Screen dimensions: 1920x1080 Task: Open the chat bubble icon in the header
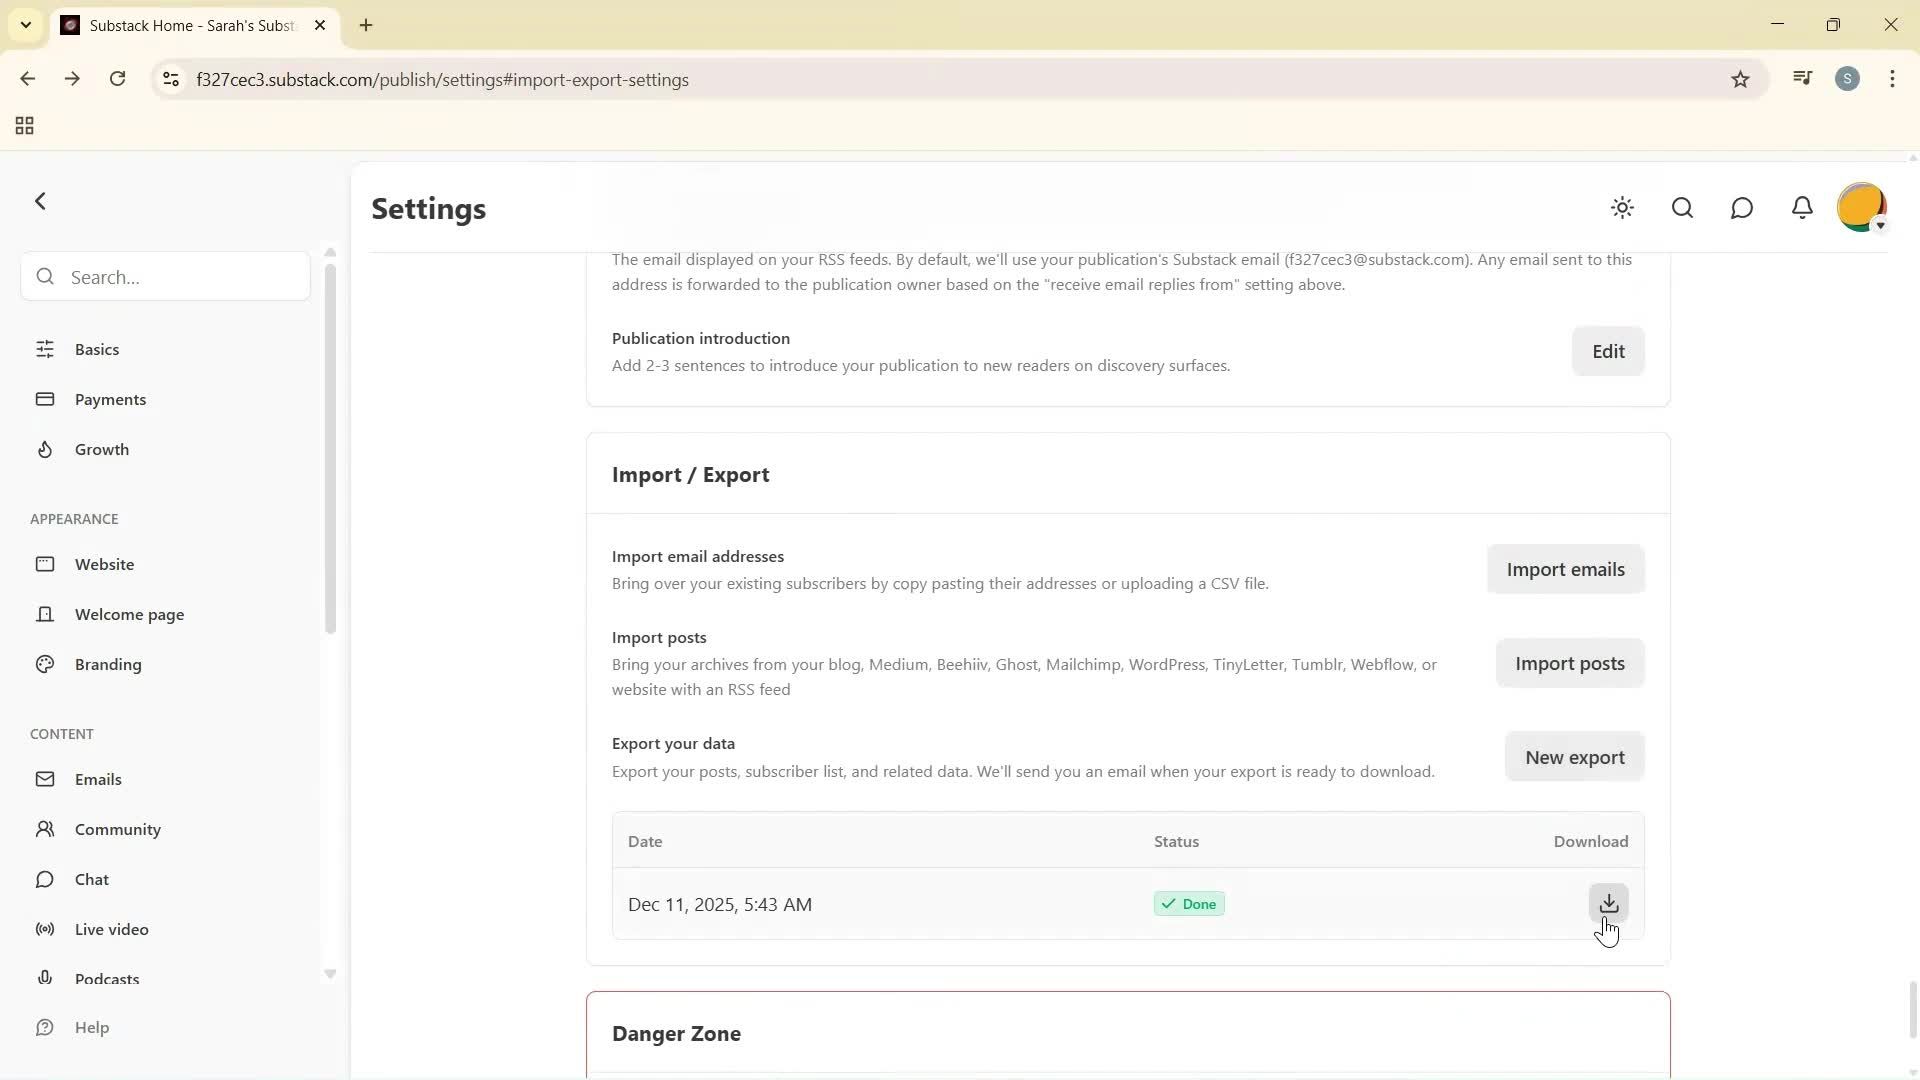tap(1741, 208)
